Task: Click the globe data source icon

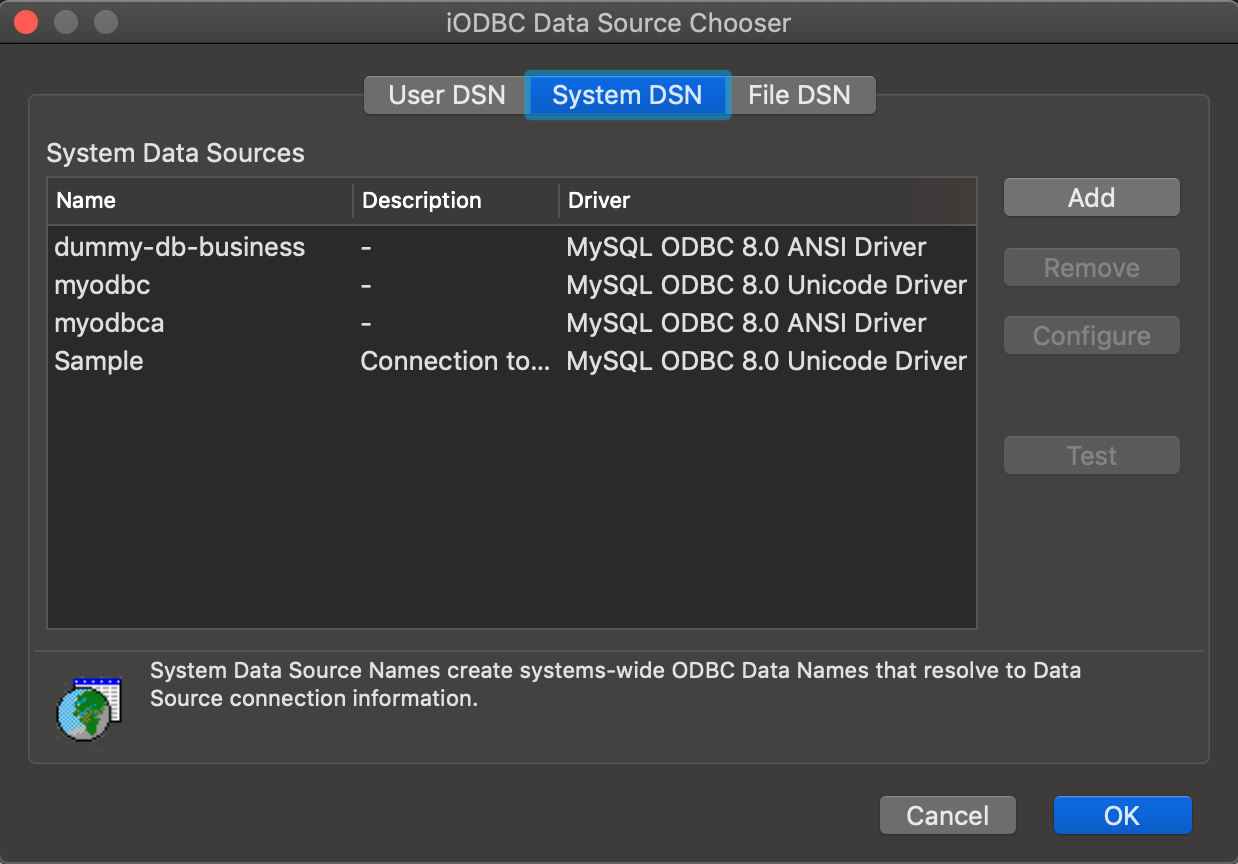Action: pyautogui.click(x=89, y=709)
